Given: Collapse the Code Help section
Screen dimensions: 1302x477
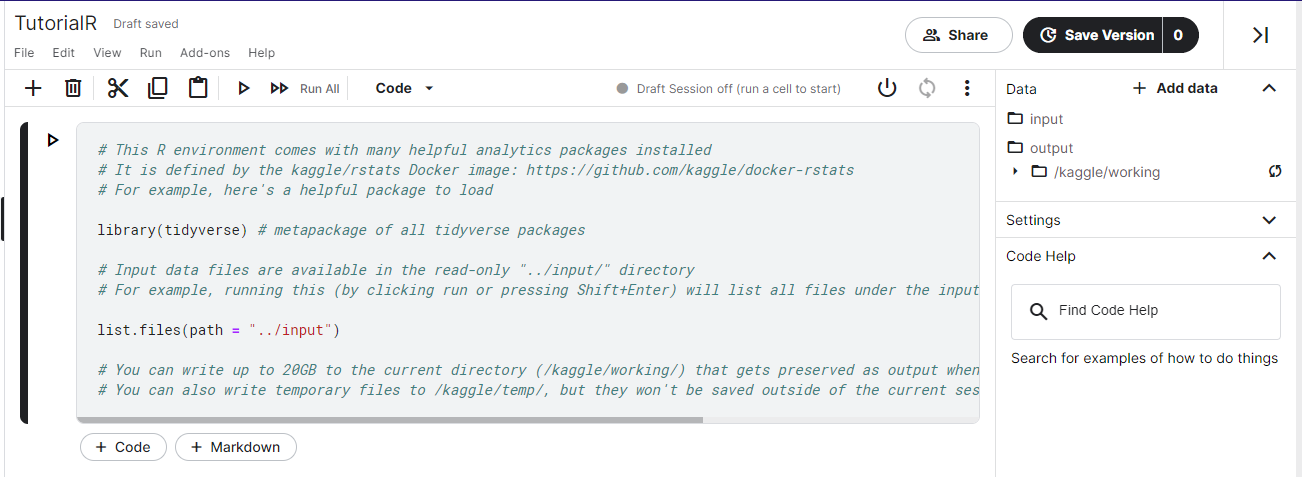Looking at the screenshot, I should 1269,256.
